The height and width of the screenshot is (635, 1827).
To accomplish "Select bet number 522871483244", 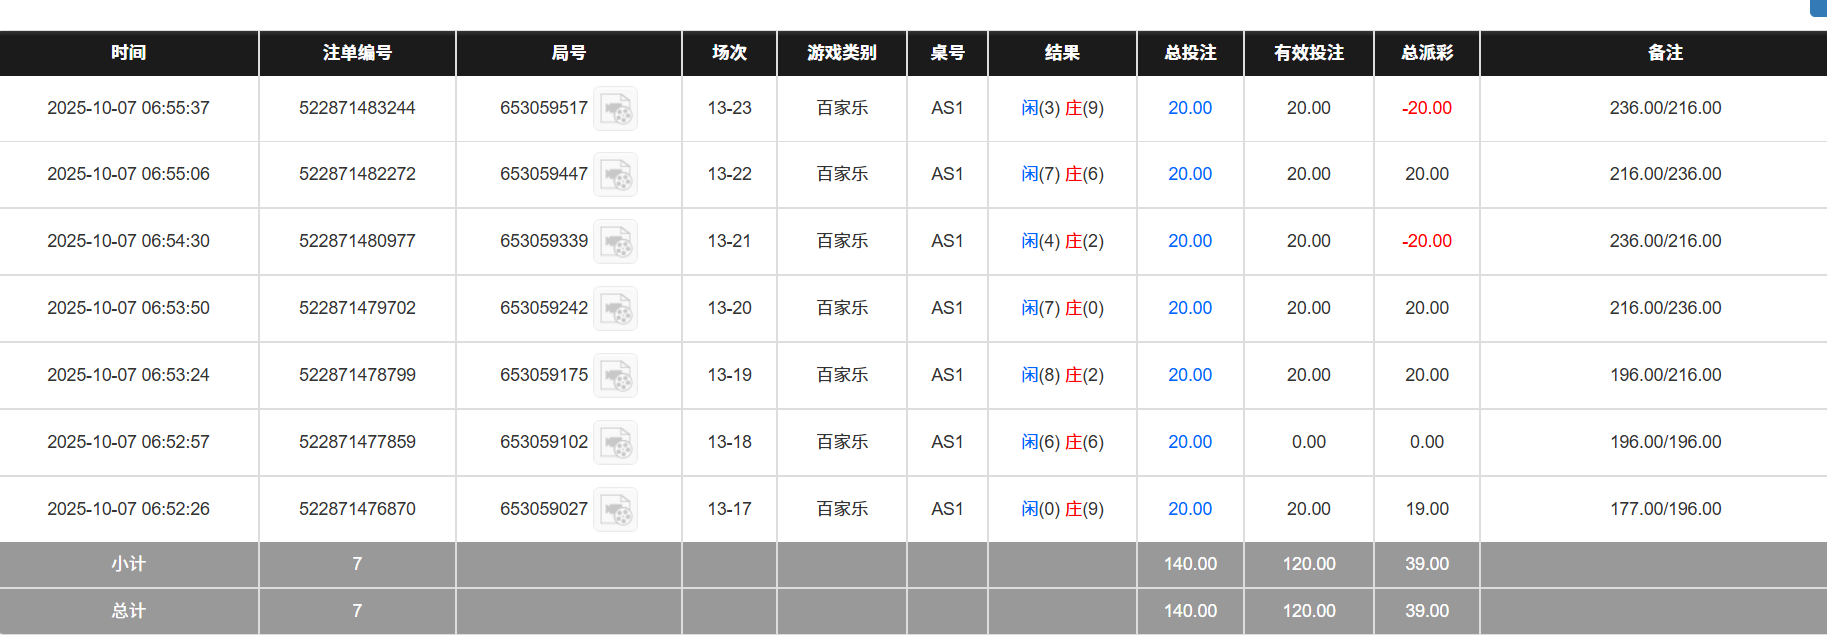I will pyautogui.click(x=357, y=108).
